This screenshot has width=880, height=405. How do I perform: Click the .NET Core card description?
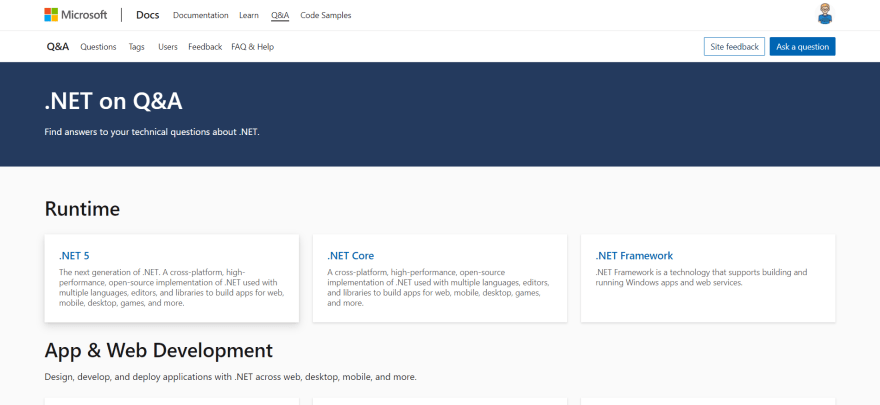pyautogui.click(x=439, y=288)
